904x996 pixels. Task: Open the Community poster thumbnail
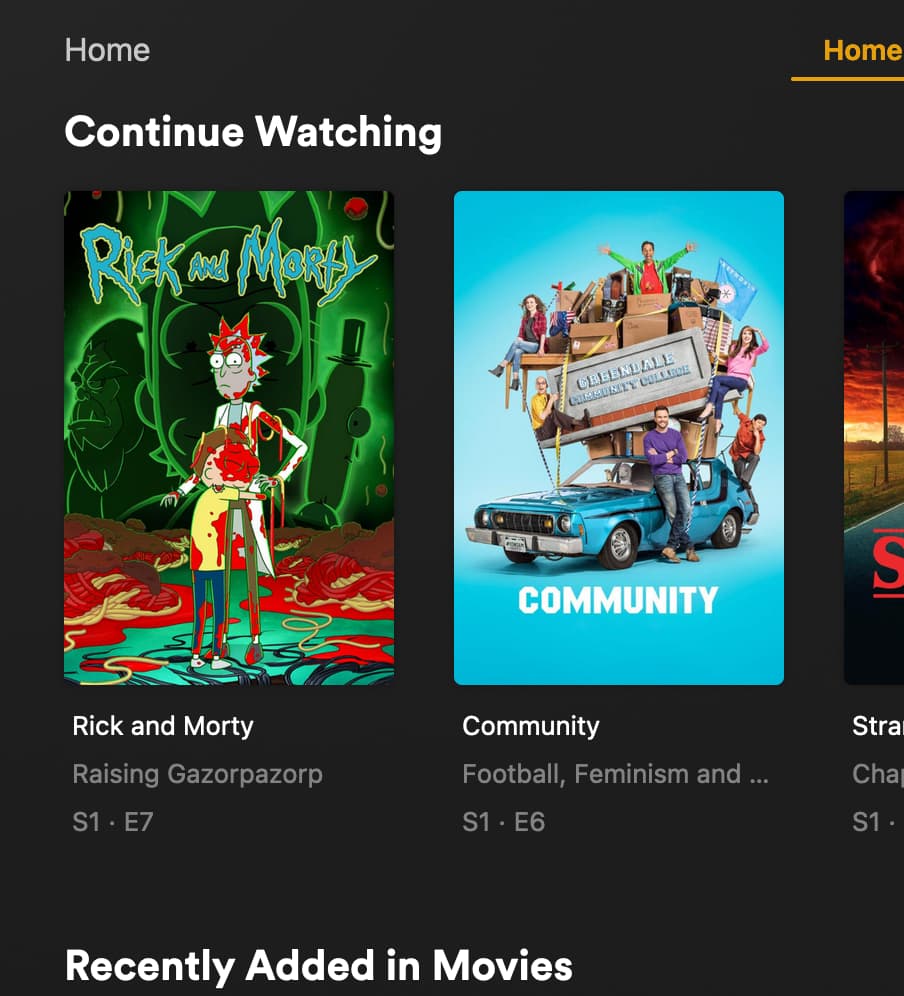point(619,438)
